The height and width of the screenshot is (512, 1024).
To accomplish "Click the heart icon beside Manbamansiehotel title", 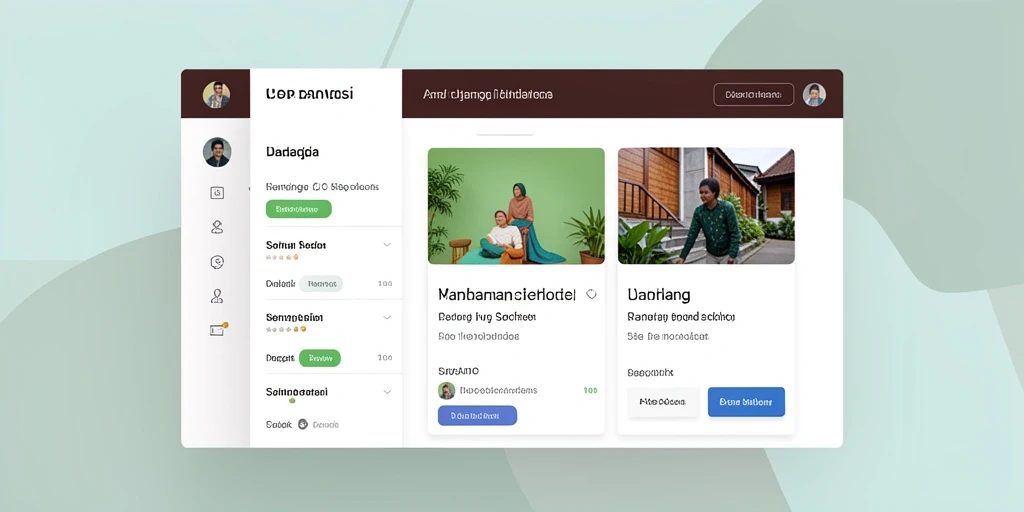I will (591, 295).
